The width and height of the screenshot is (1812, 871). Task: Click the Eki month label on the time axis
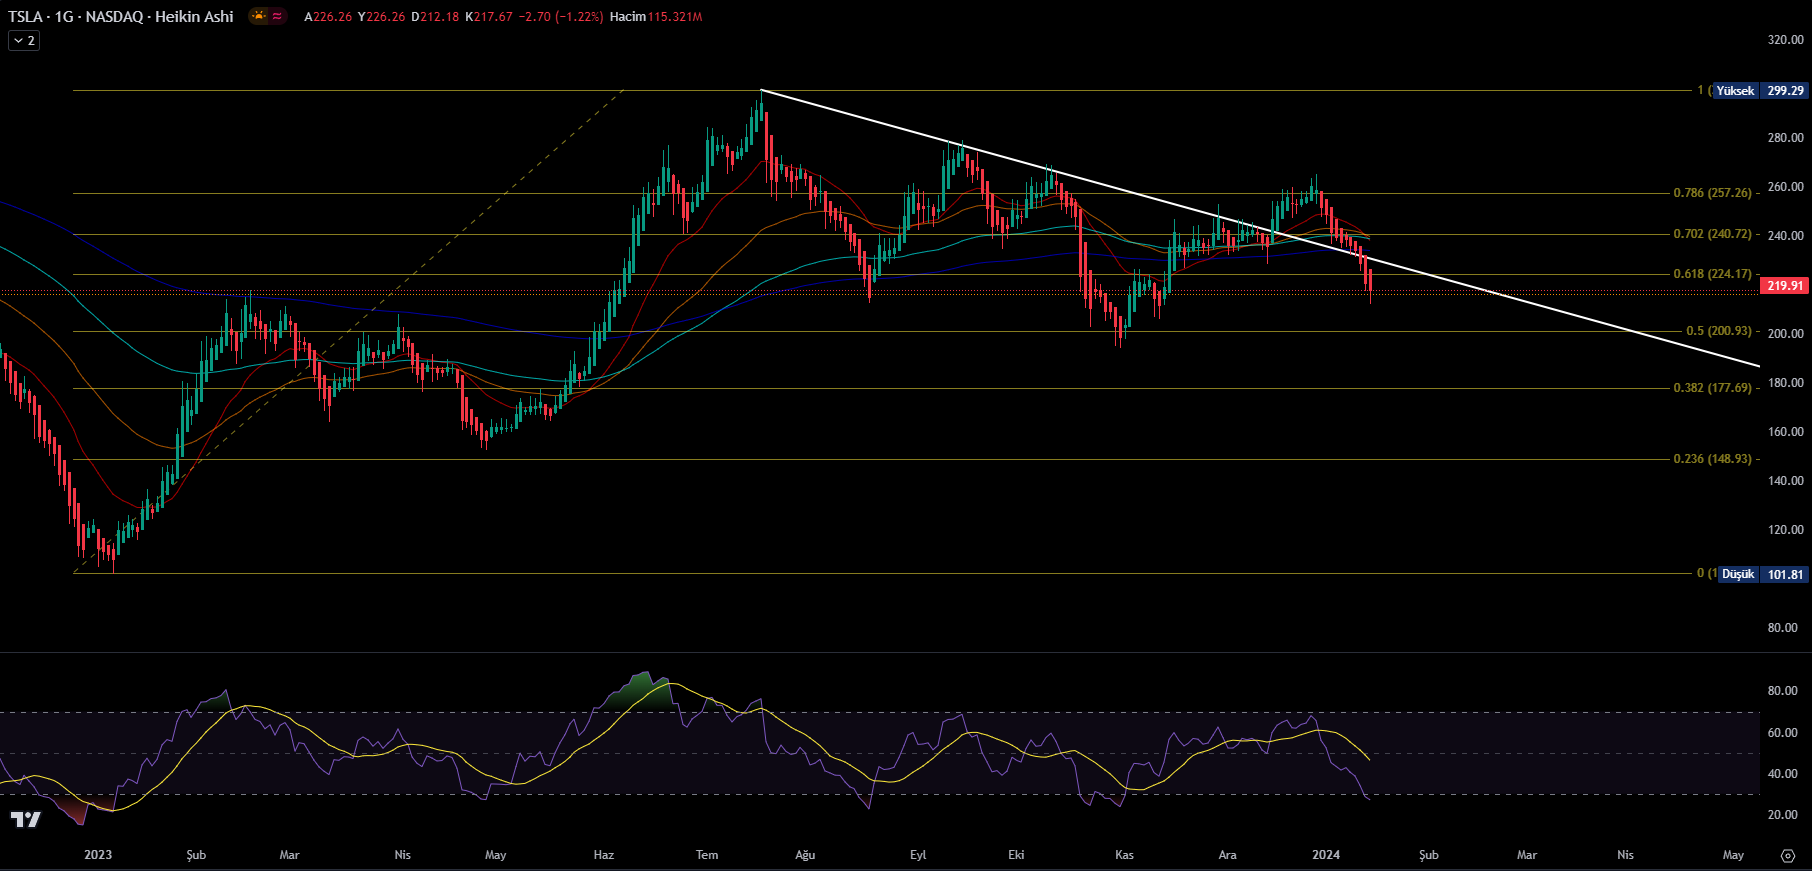pyautogui.click(x=1016, y=855)
